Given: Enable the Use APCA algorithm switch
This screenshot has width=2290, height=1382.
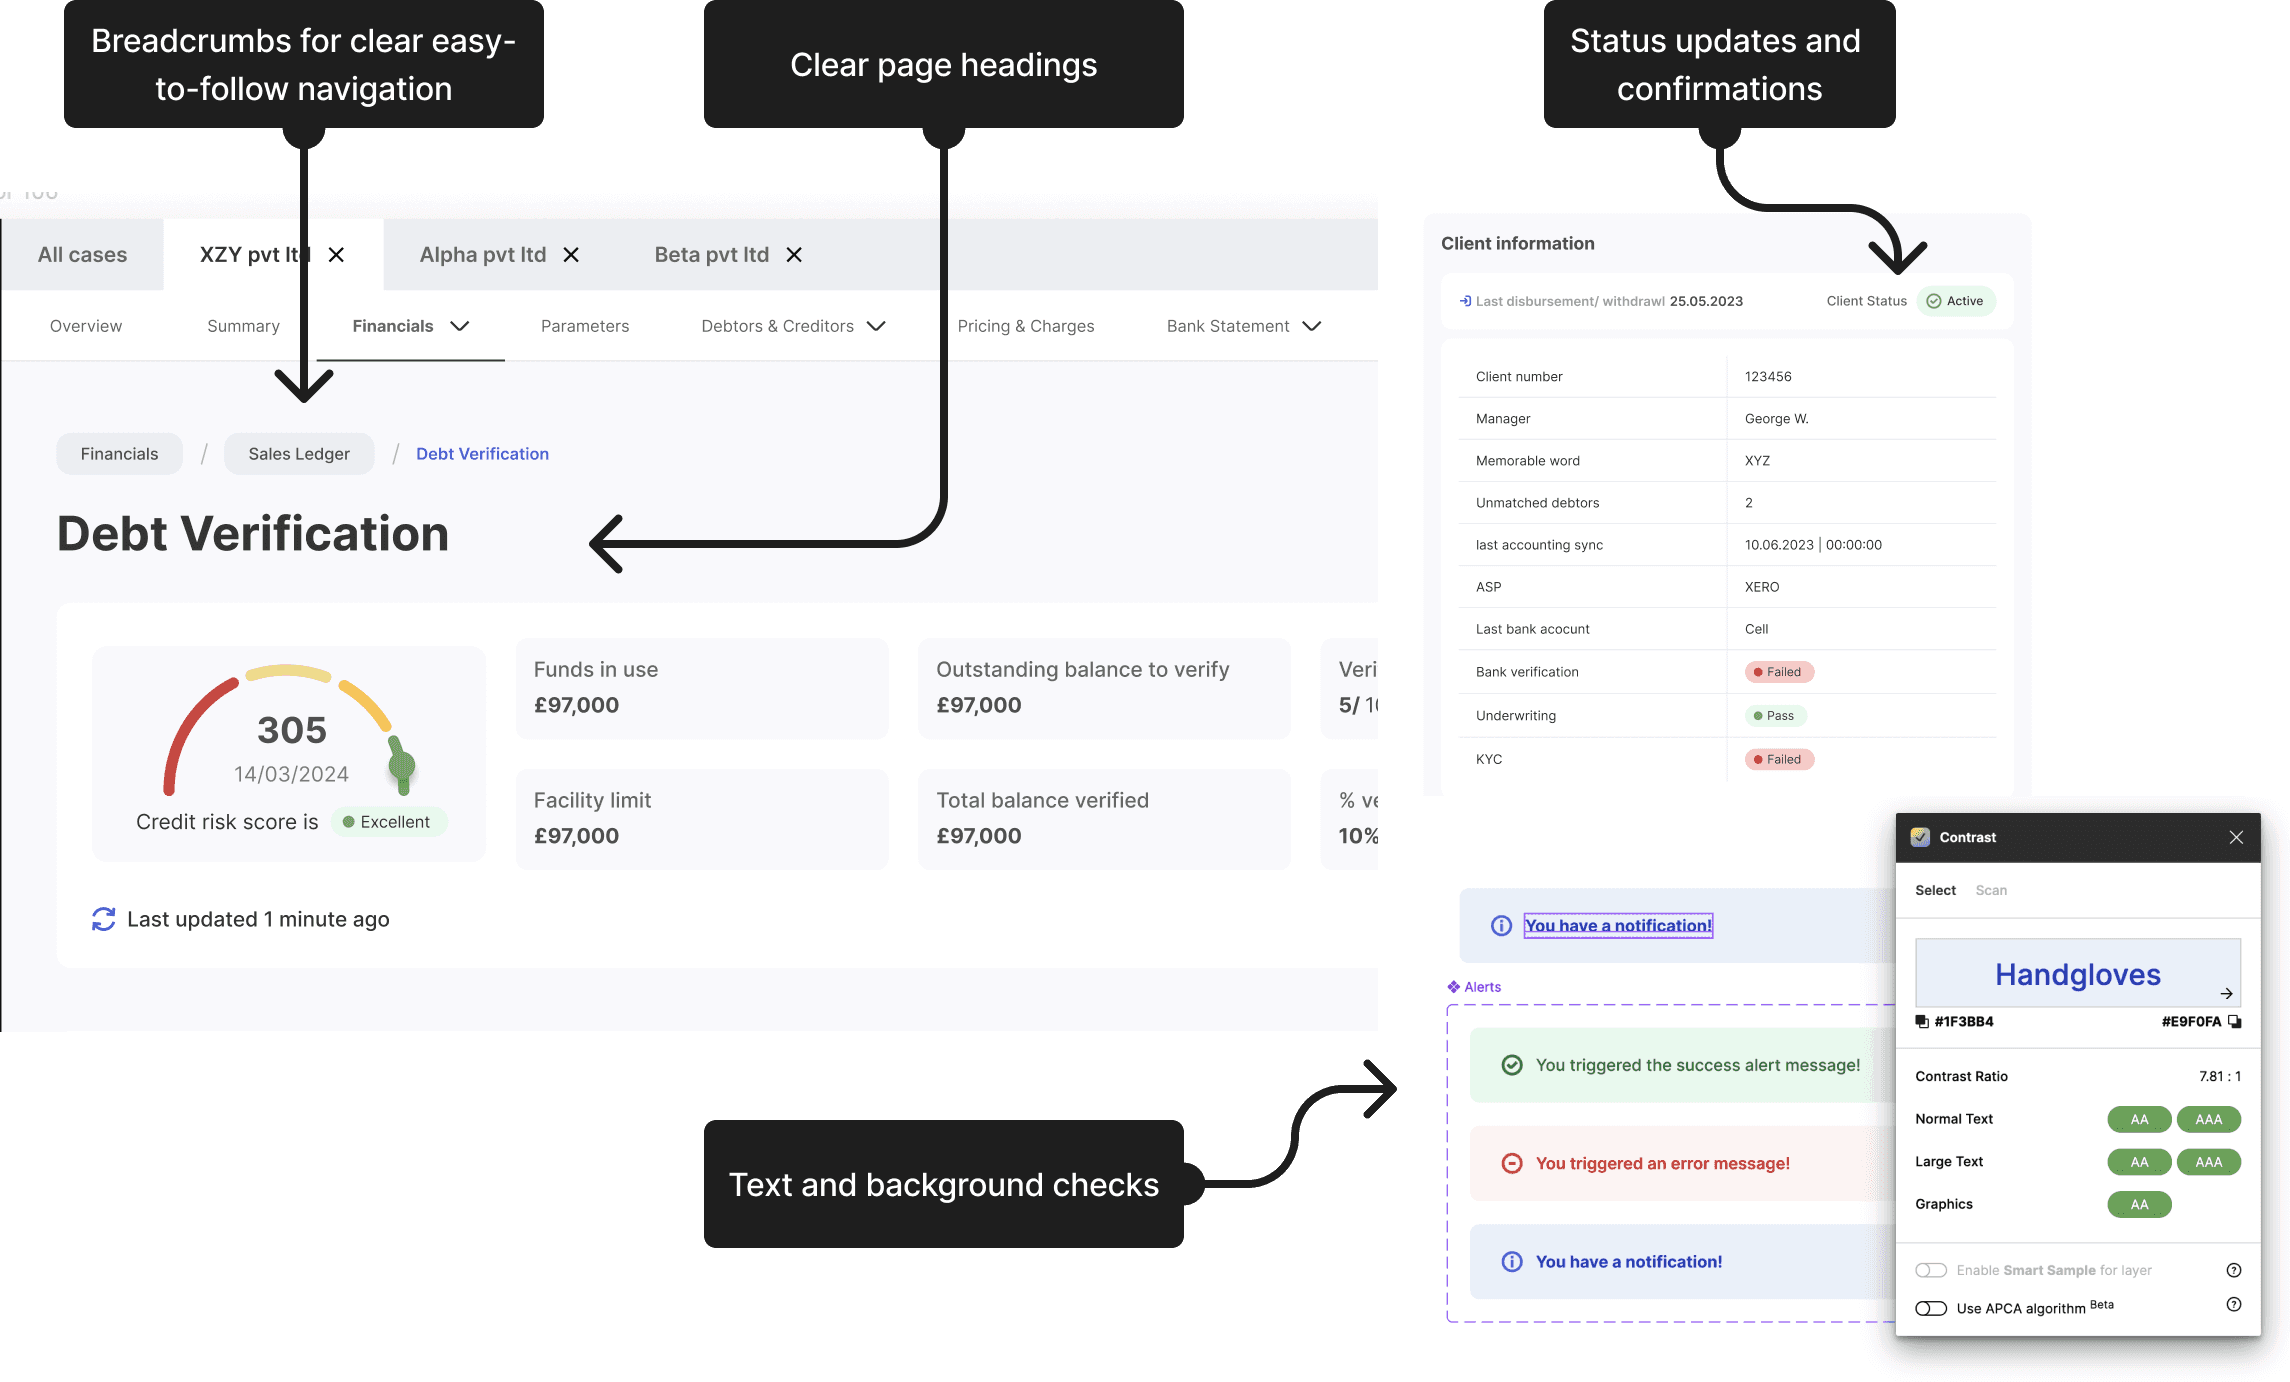Looking at the screenshot, I should [1931, 1308].
